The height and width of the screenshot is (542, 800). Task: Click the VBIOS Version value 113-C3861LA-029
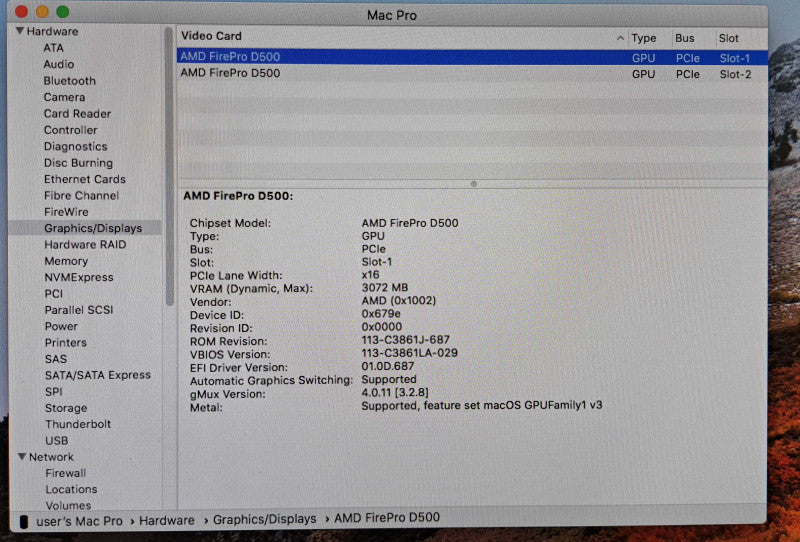coord(409,353)
